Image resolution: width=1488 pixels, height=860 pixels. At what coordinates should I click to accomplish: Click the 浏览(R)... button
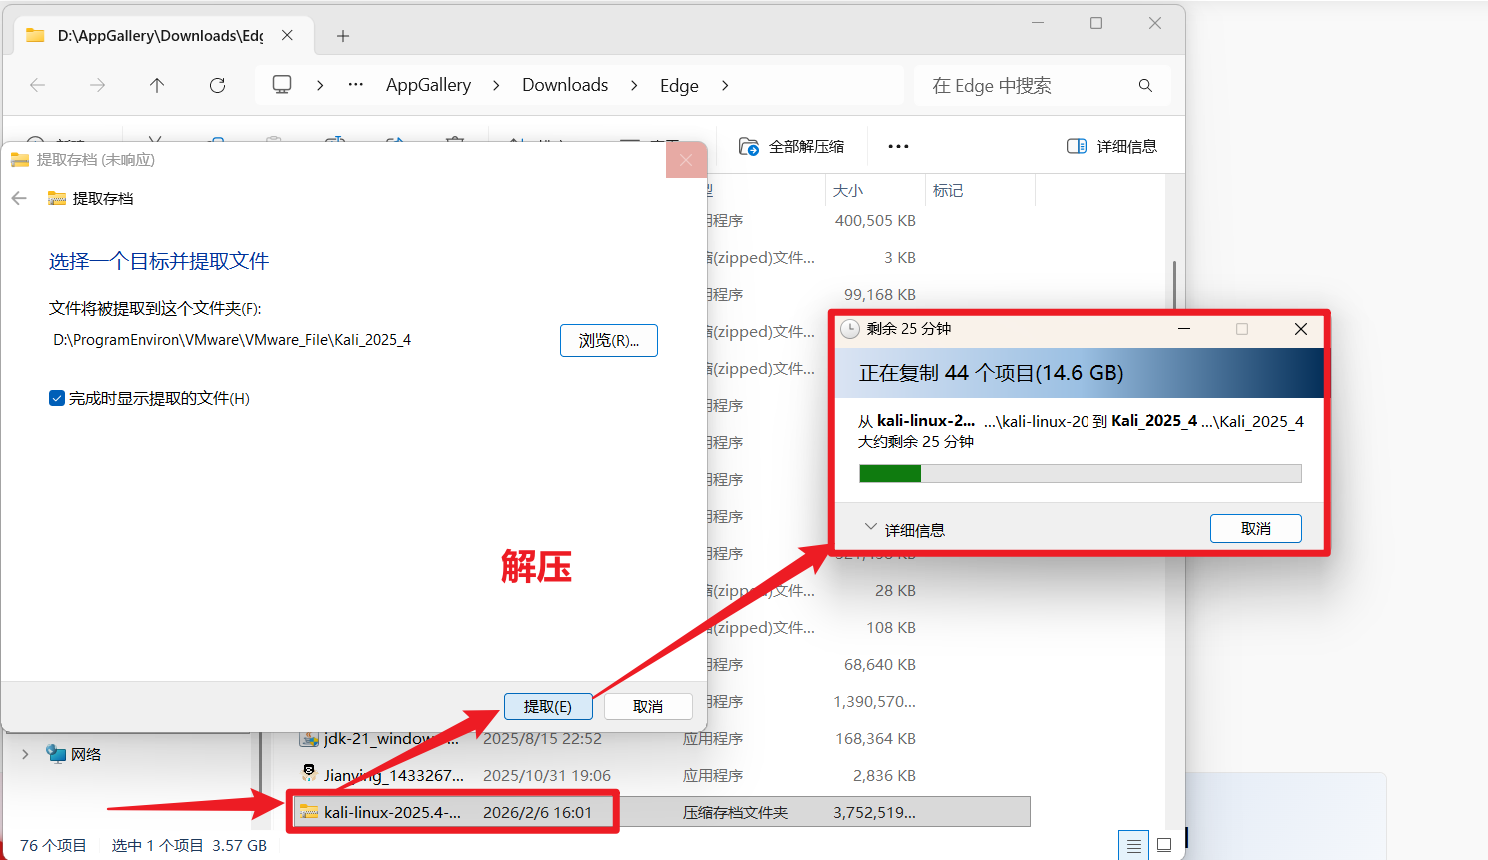[x=609, y=340]
